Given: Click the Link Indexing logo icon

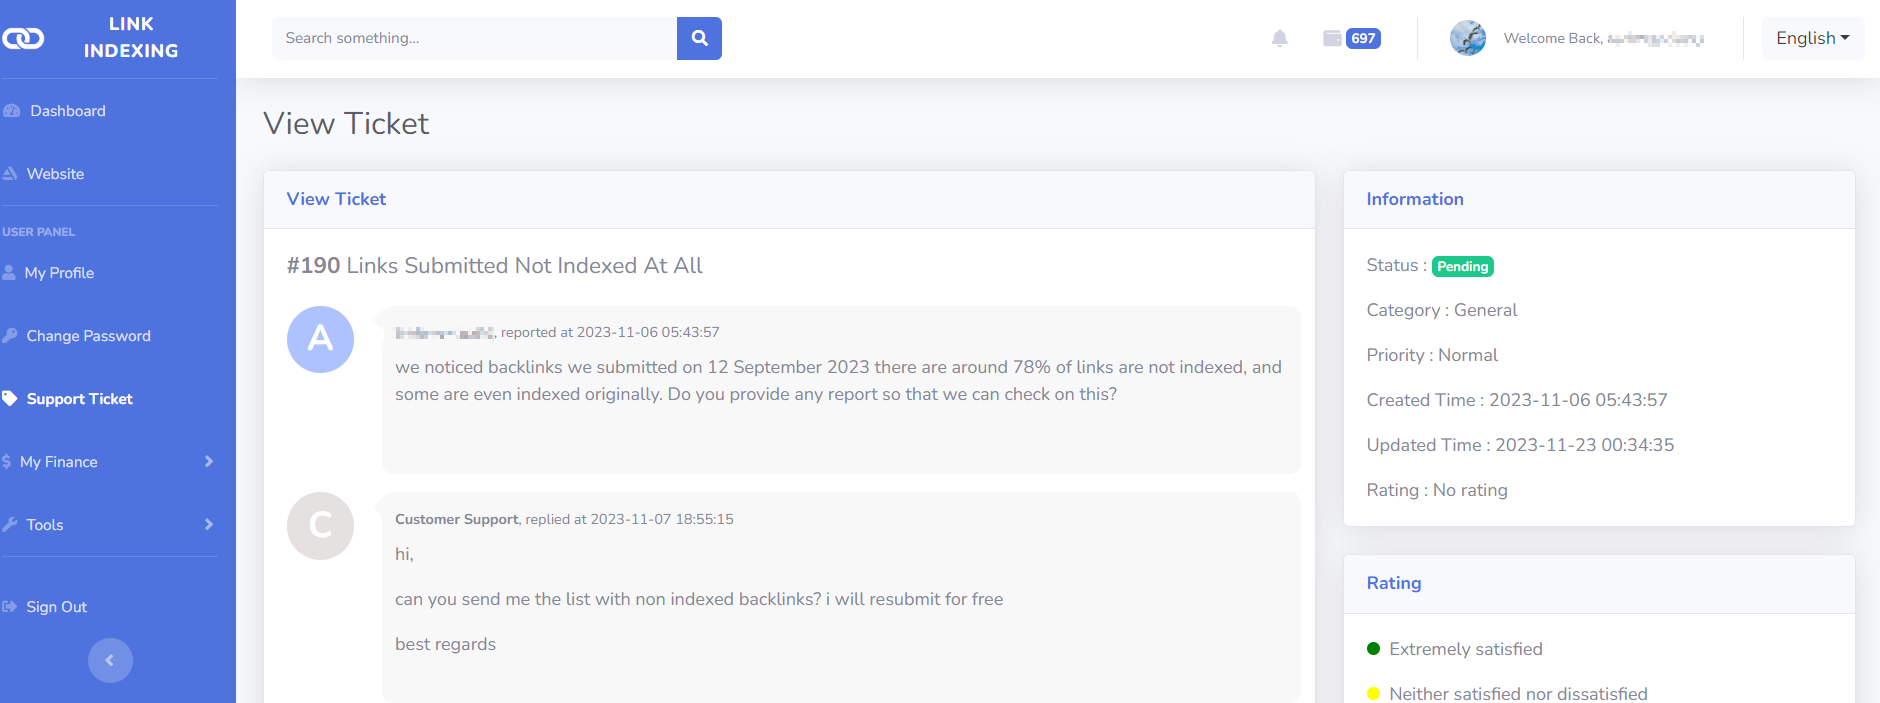Looking at the screenshot, I should pyautogui.click(x=23, y=38).
